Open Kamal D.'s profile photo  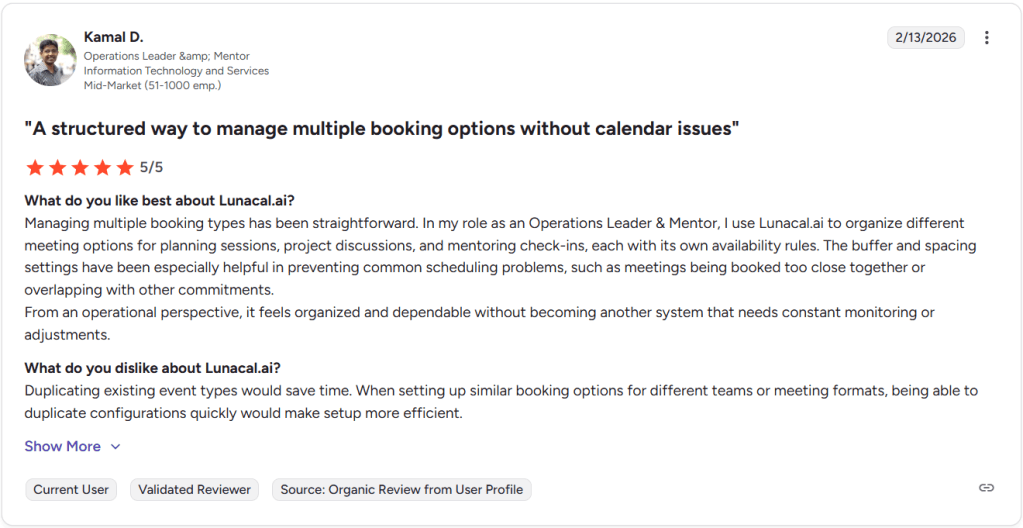[50, 60]
